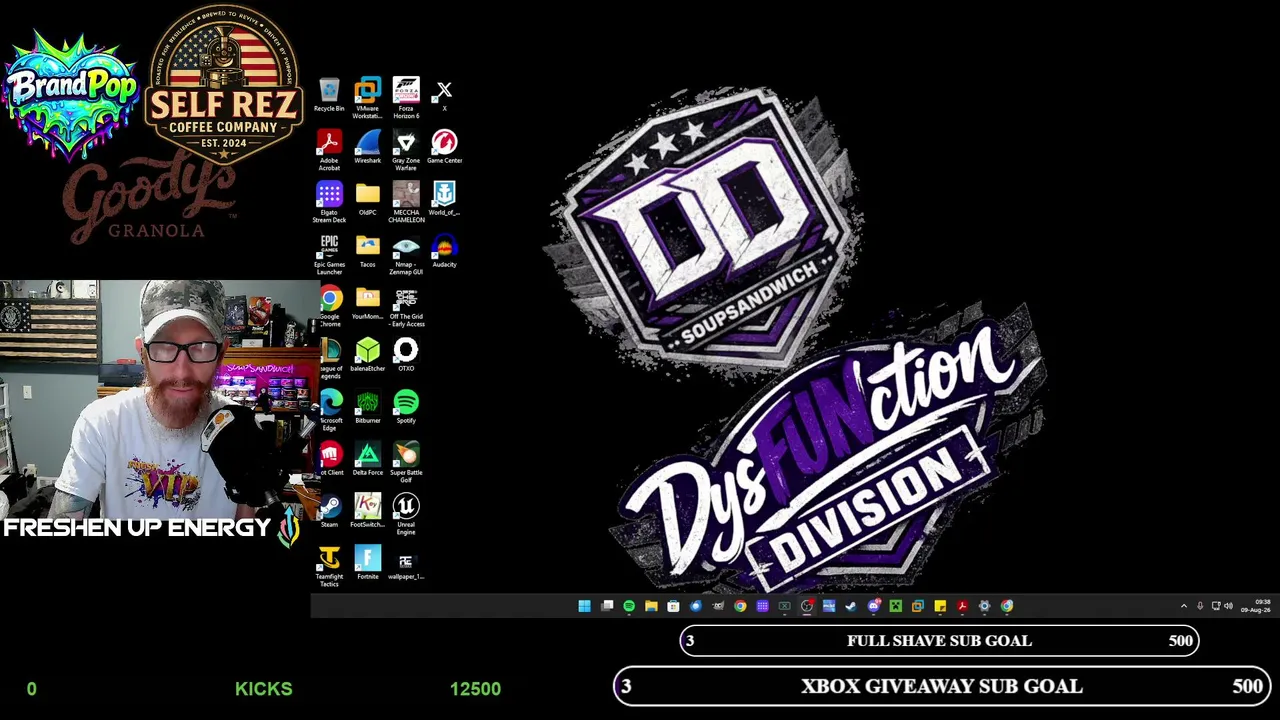Launch Unreal Engine from the desktop
This screenshot has height=720, width=1280.
pos(406,514)
